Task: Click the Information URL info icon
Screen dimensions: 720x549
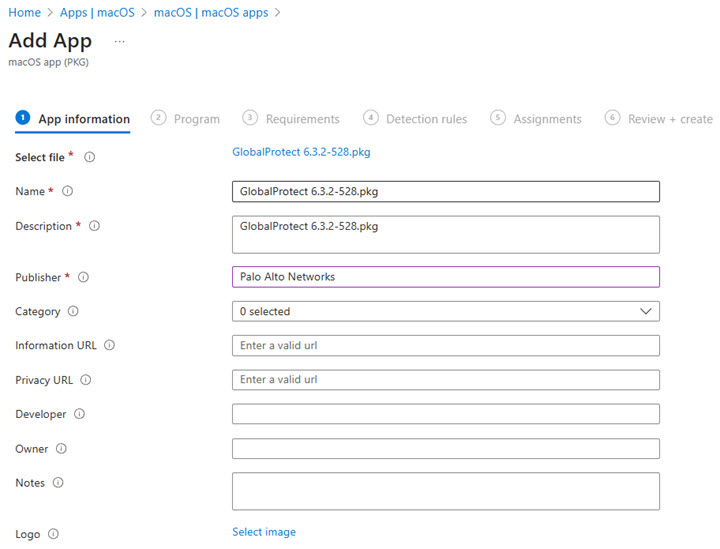Action: [109, 345]
